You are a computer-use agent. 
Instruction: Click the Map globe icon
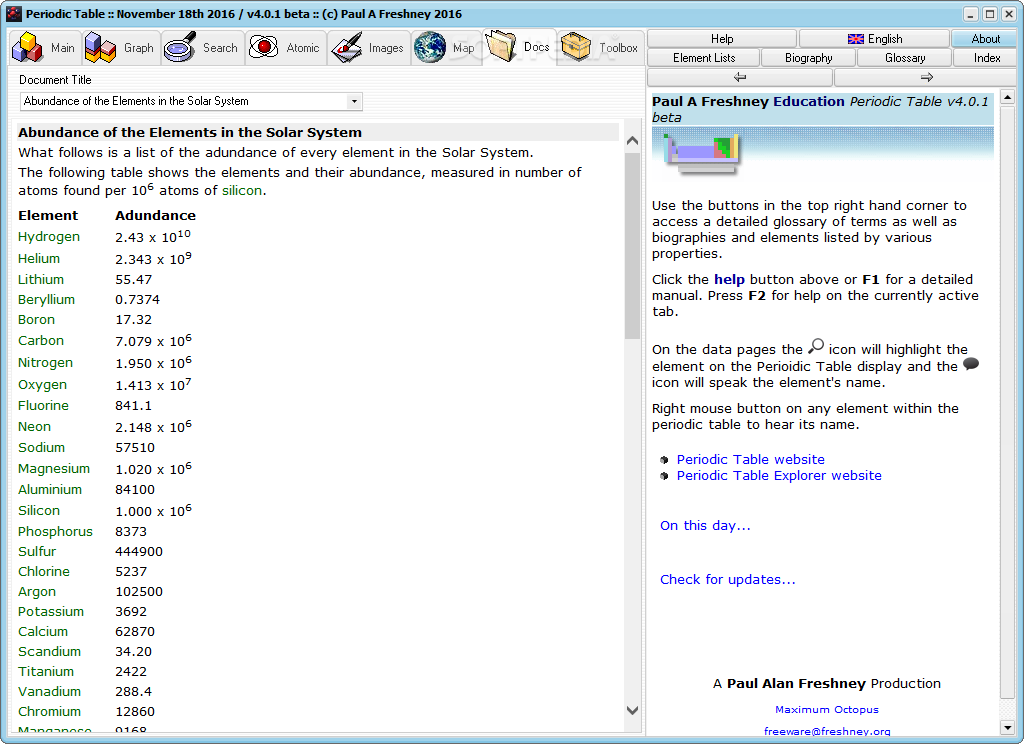(x=430, y=48)
